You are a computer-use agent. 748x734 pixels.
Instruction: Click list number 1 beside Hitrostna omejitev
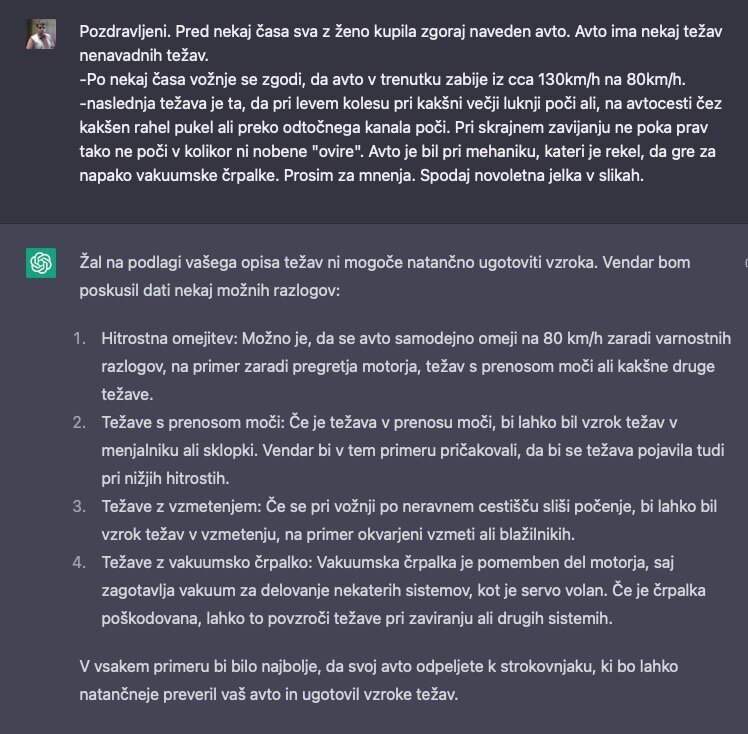coord(79,339)
